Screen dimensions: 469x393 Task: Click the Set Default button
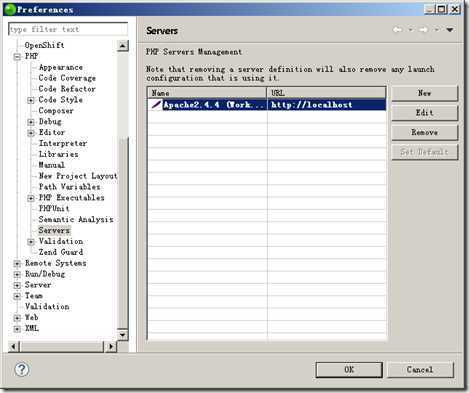click(425, 152)
